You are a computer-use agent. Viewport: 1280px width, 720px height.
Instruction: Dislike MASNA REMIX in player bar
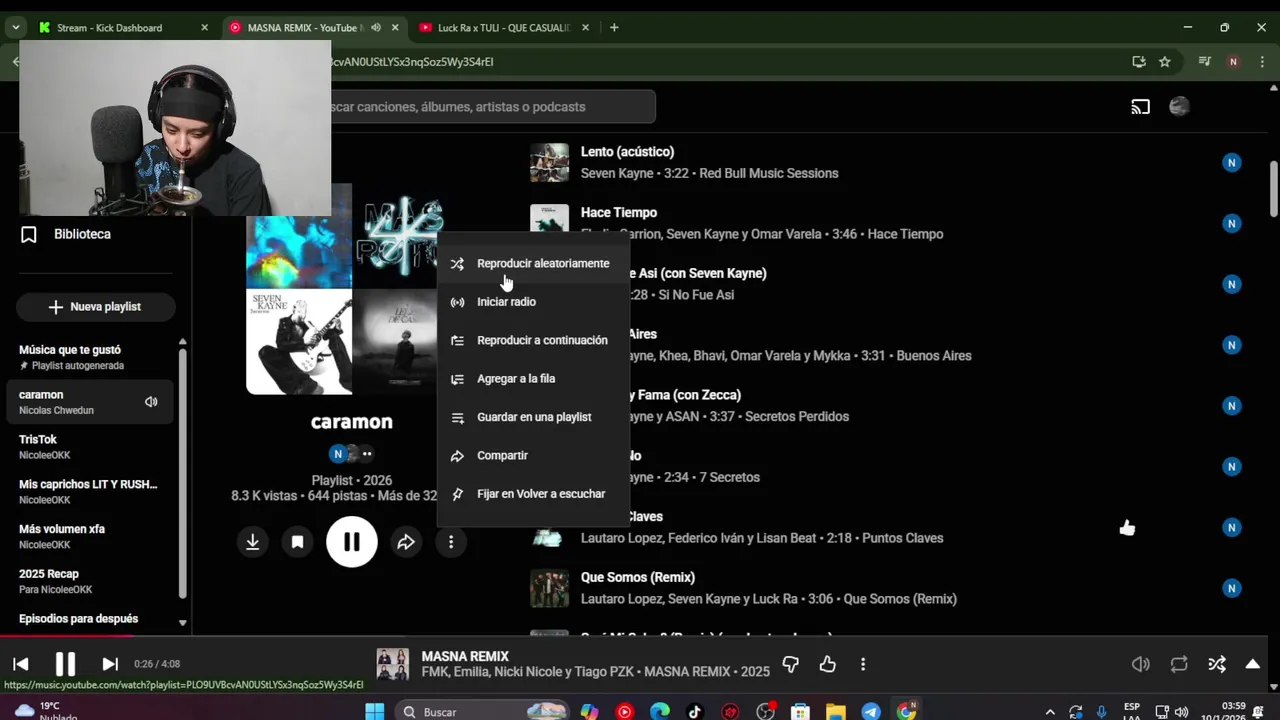790,664
